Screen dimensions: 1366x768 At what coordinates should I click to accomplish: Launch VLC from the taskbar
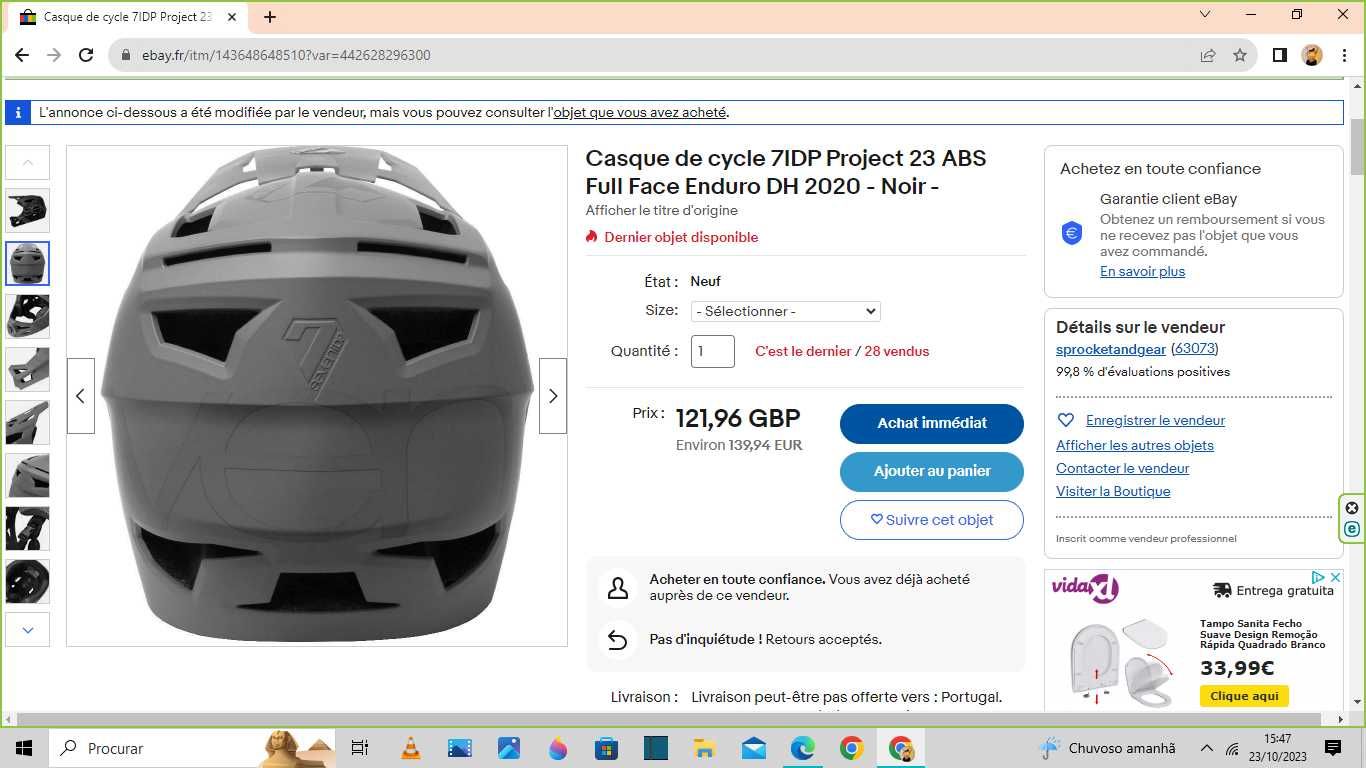click(x=411, y=747)
